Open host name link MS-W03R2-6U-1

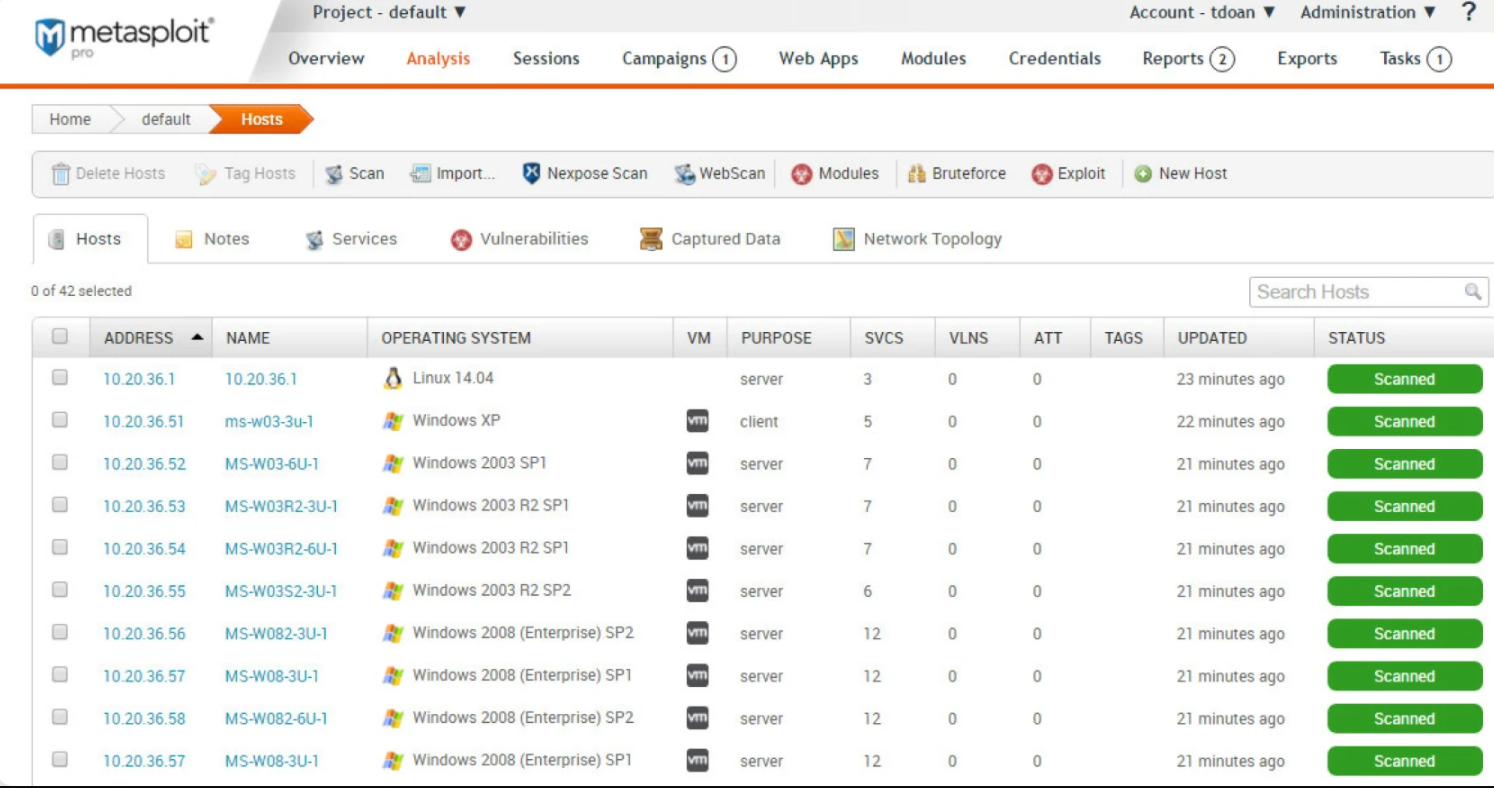281,549
